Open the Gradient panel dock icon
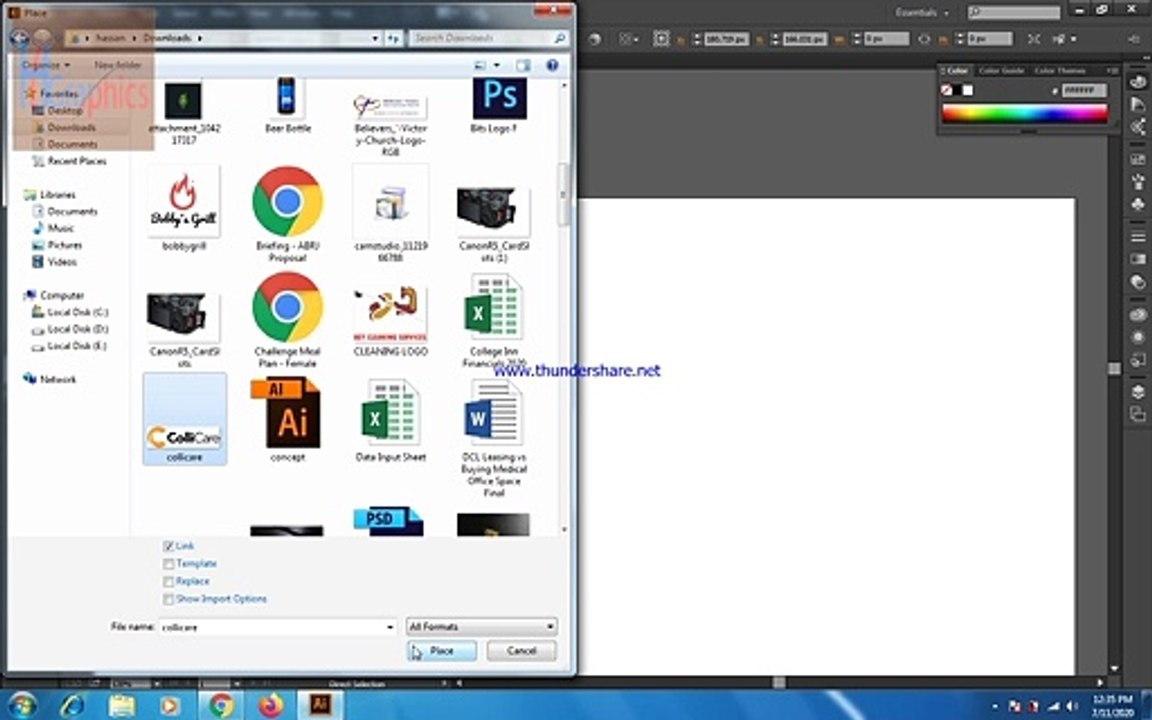 [1137, 259]
